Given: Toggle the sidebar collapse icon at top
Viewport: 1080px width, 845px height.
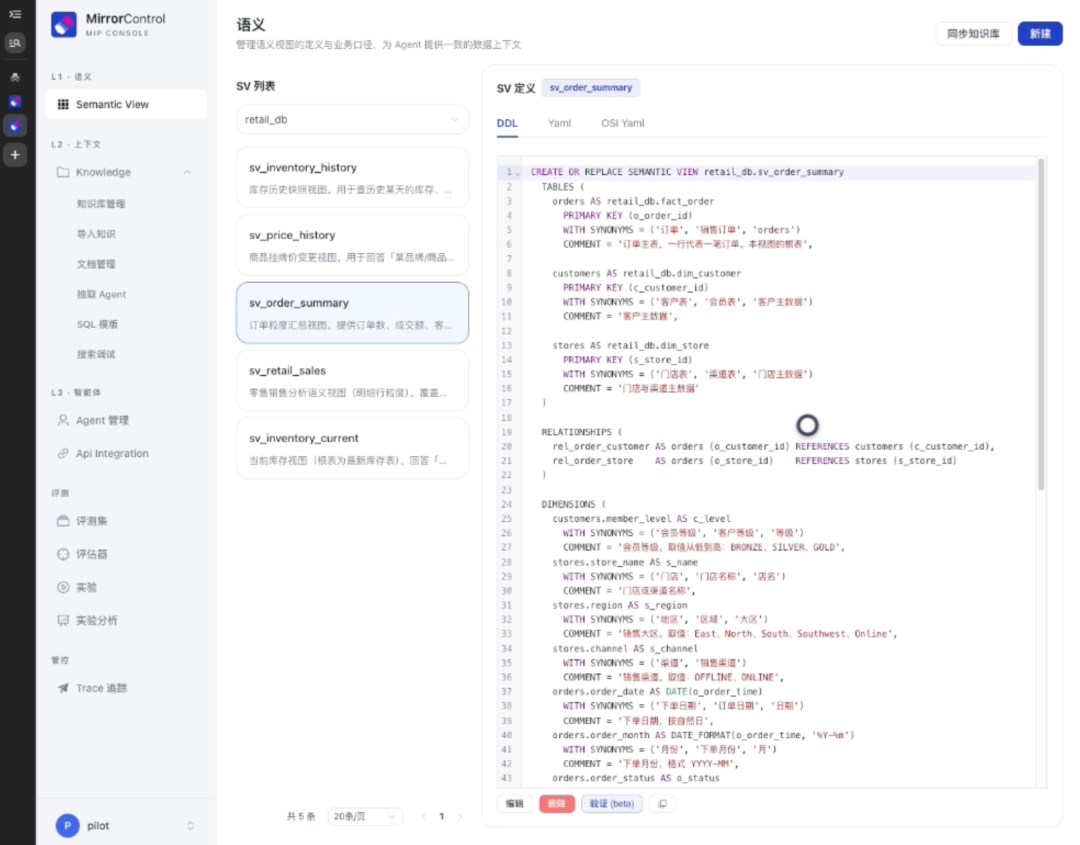Looking at the screenshot, I should (x=14, y=14).
